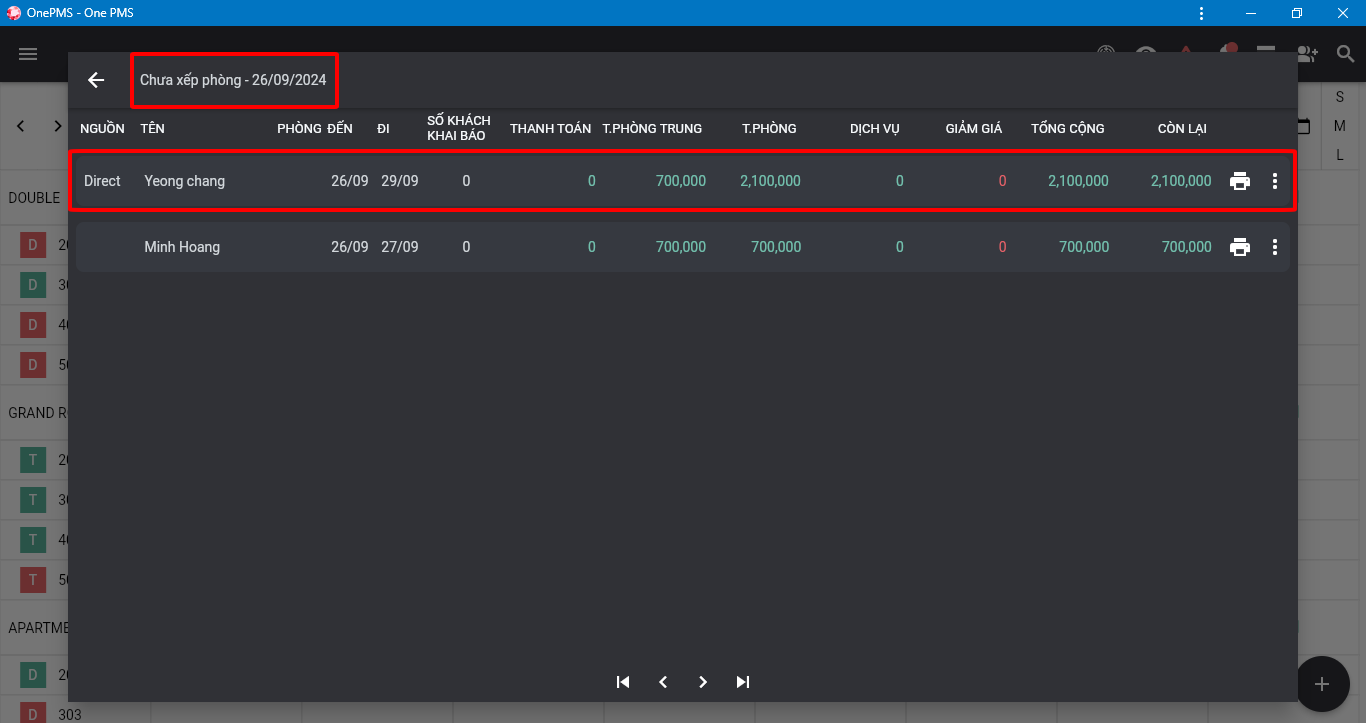Screen dimensions: 1366x723
Task: Choose the M size option
Action: (x=1340, y=126)
